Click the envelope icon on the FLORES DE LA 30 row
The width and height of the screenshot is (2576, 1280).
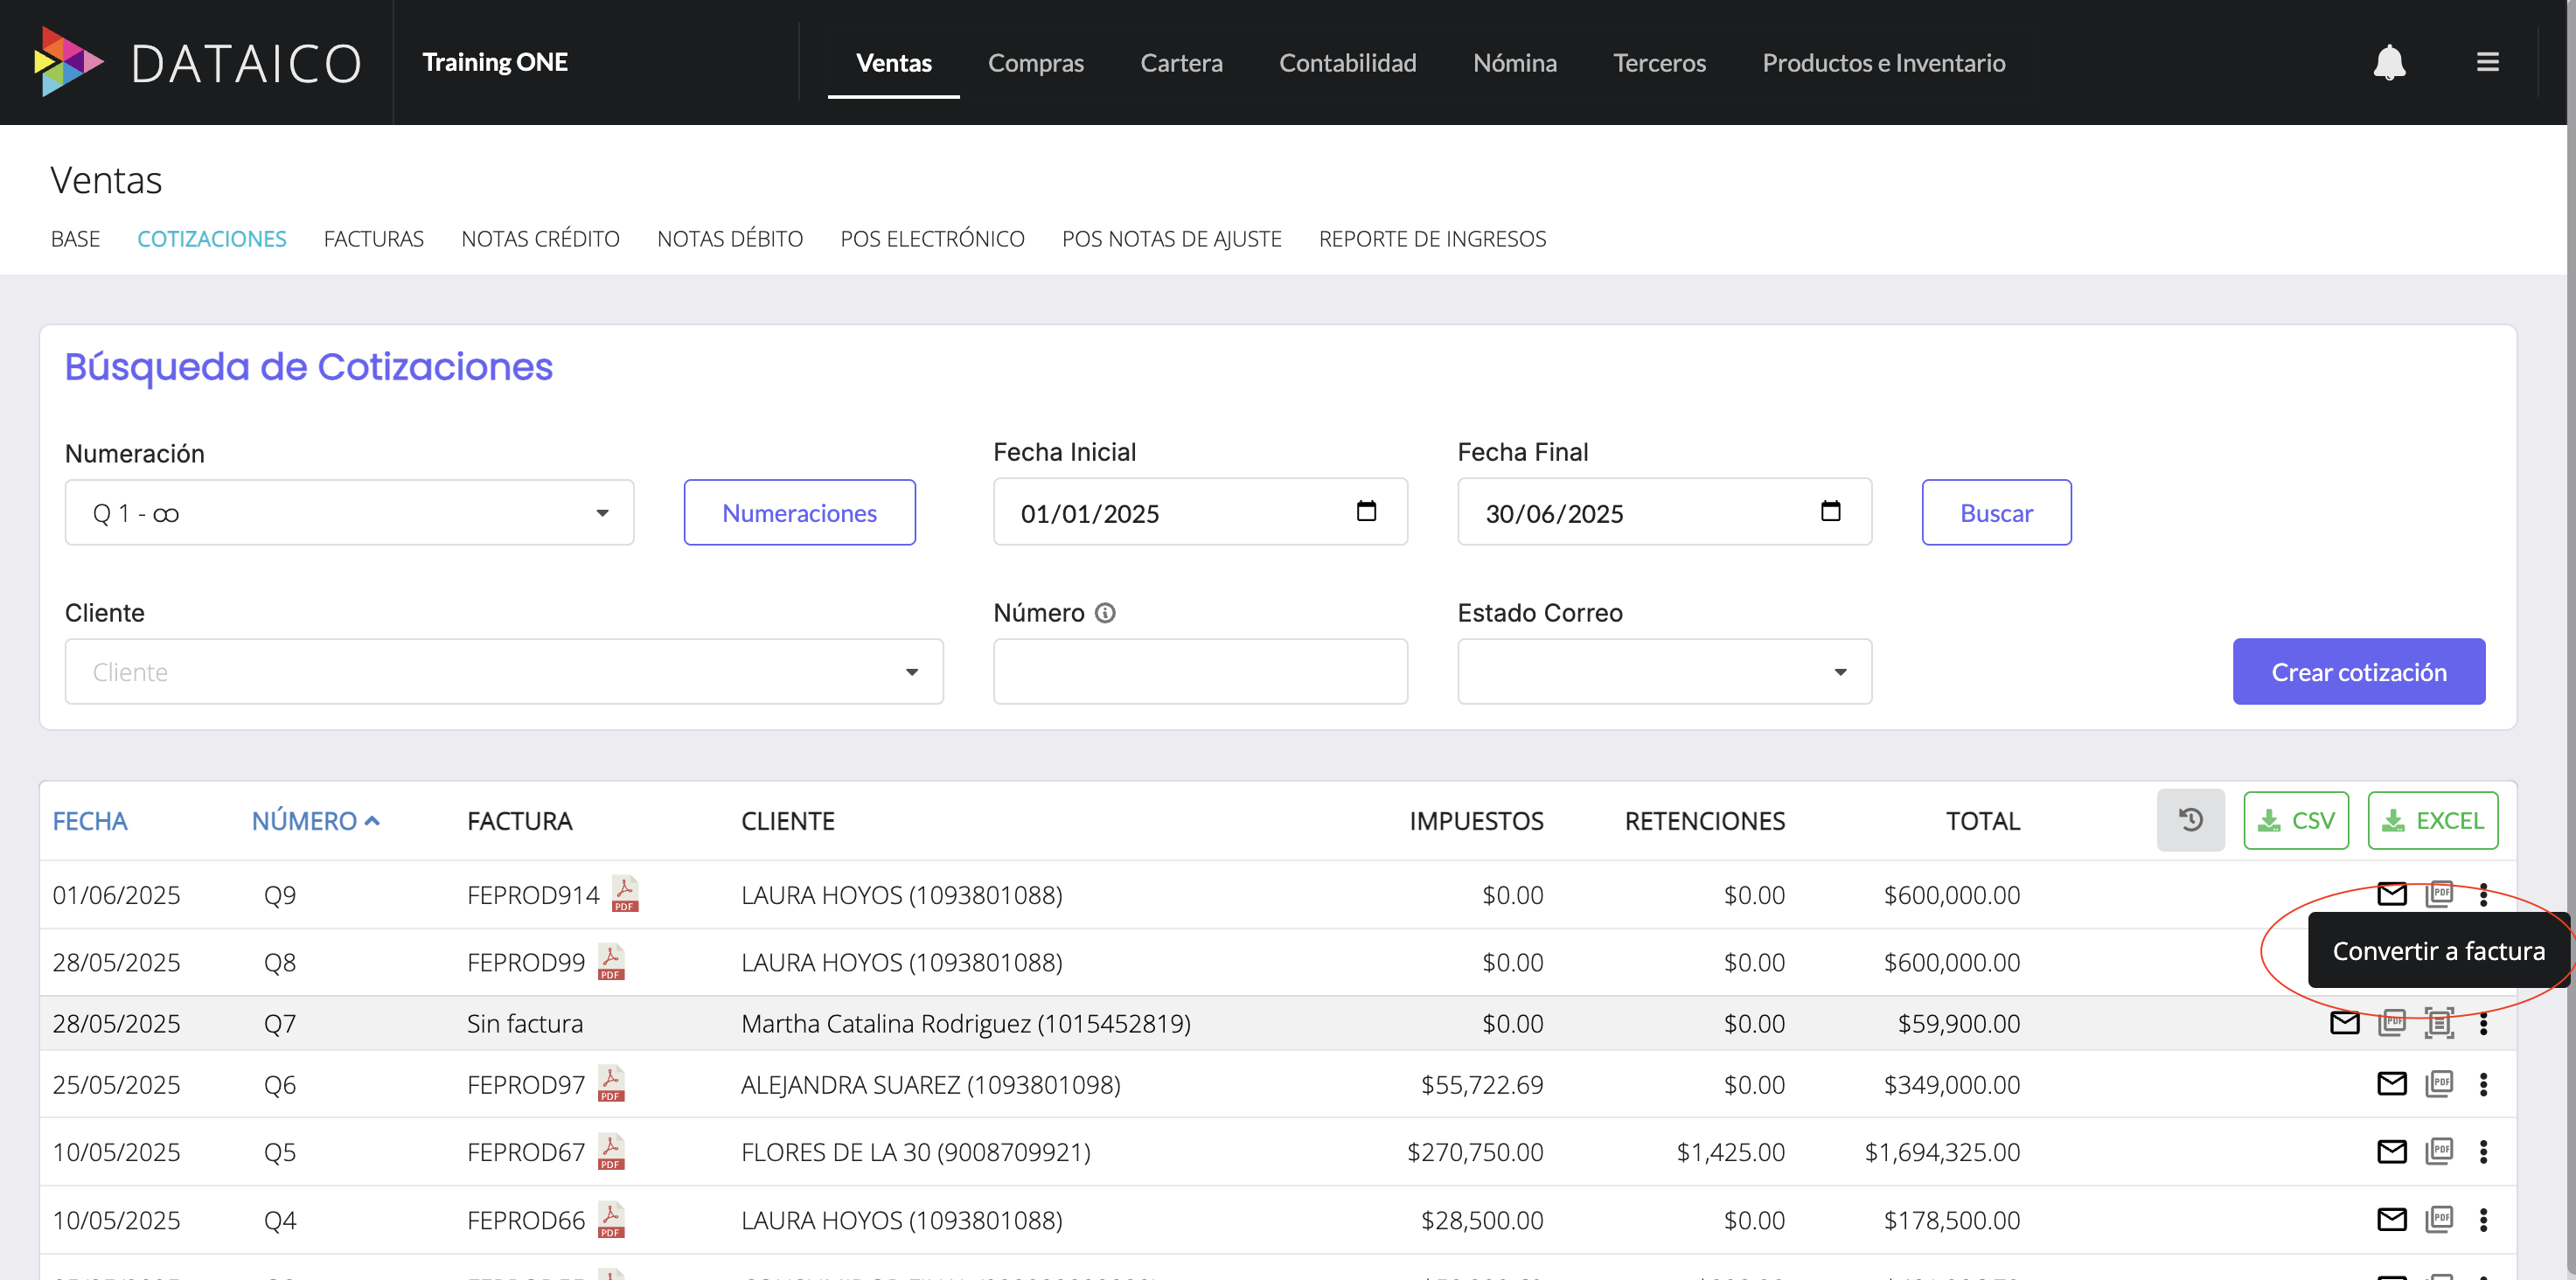[x=2392, y=1152]
